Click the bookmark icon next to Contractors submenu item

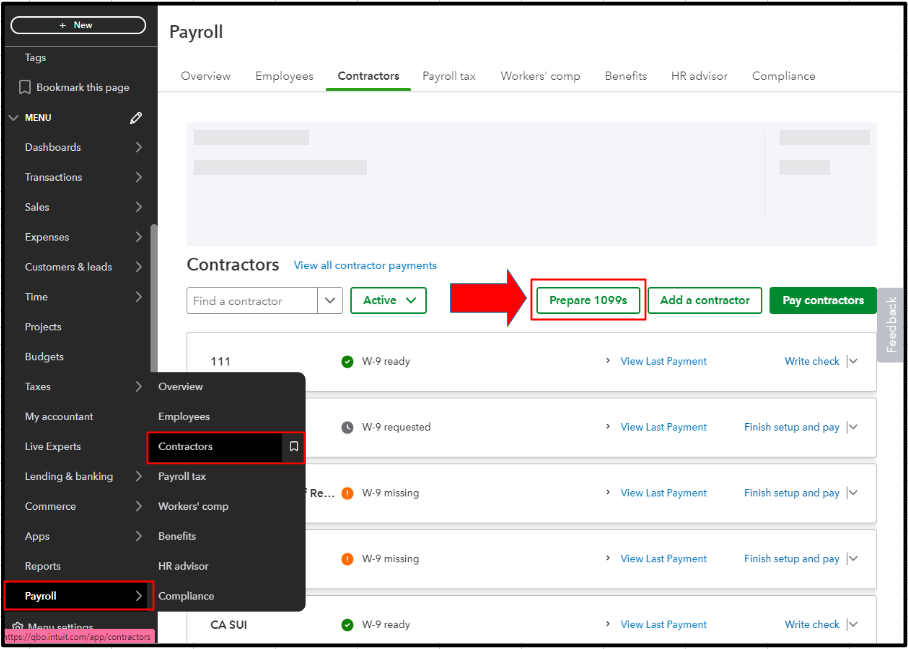(x=294, y=446)
